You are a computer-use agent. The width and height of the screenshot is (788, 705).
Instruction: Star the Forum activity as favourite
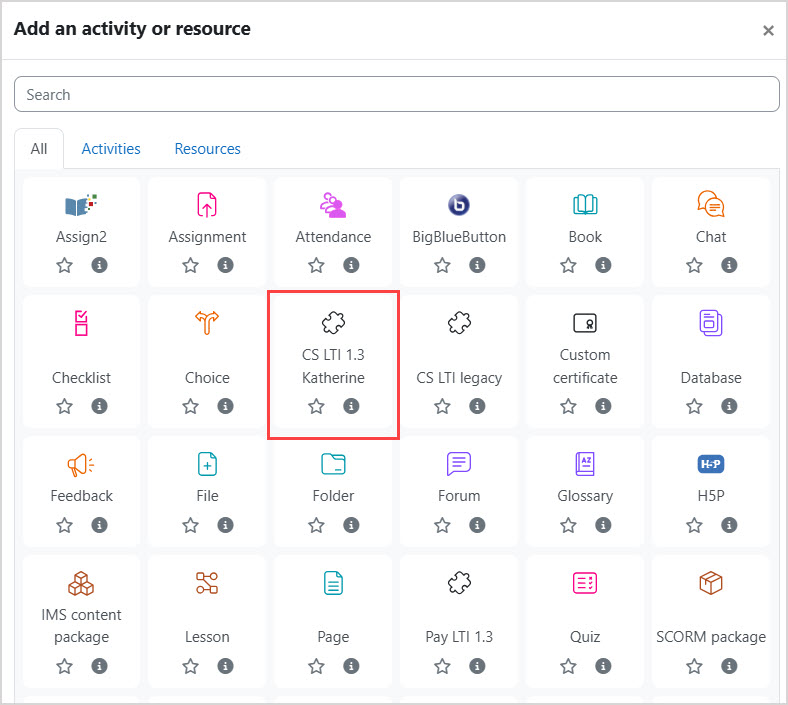coord(442,524)
